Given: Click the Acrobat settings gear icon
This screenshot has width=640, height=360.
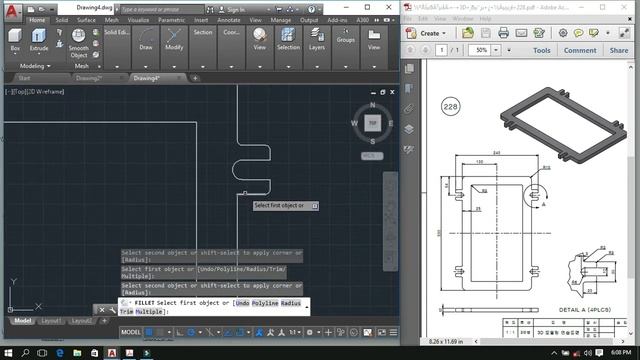Looking at the screenshot, I should pos(563,33).
